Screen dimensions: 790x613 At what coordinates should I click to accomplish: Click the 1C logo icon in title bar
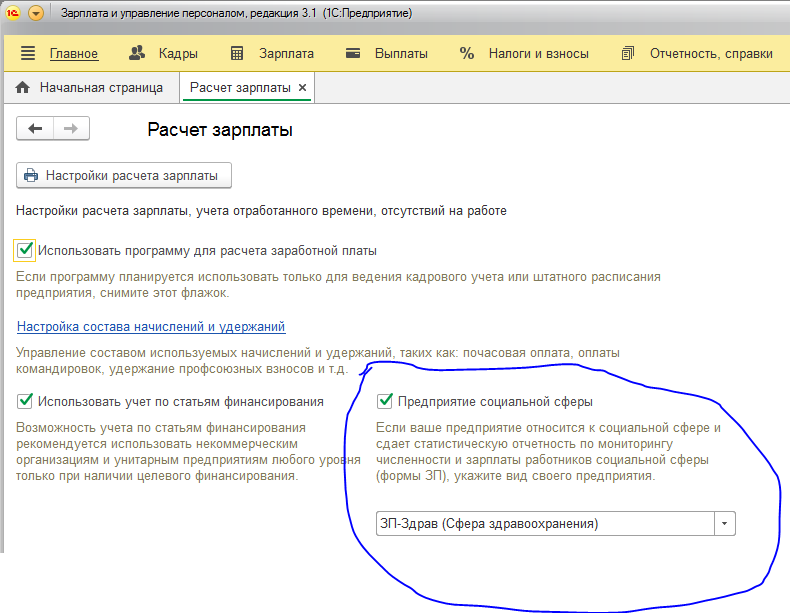[x=13, y=13]
